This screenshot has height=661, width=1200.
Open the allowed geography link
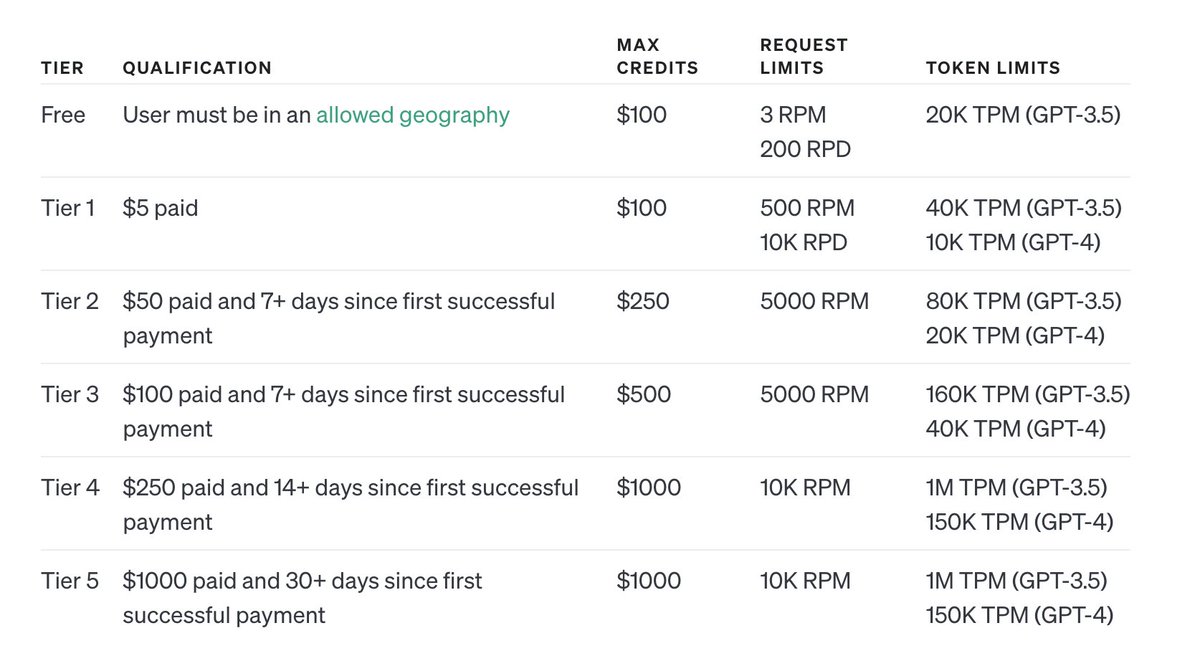(x=413, y=115)
